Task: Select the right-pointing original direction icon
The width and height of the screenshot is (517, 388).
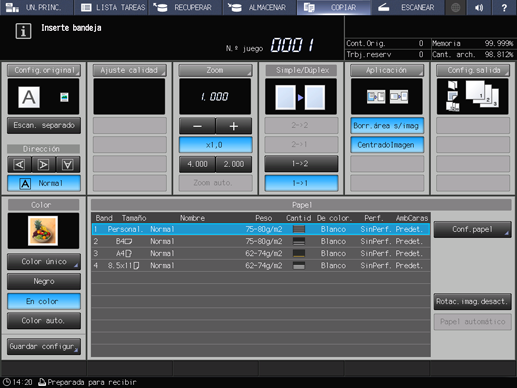Action: [x=44, y=165]
